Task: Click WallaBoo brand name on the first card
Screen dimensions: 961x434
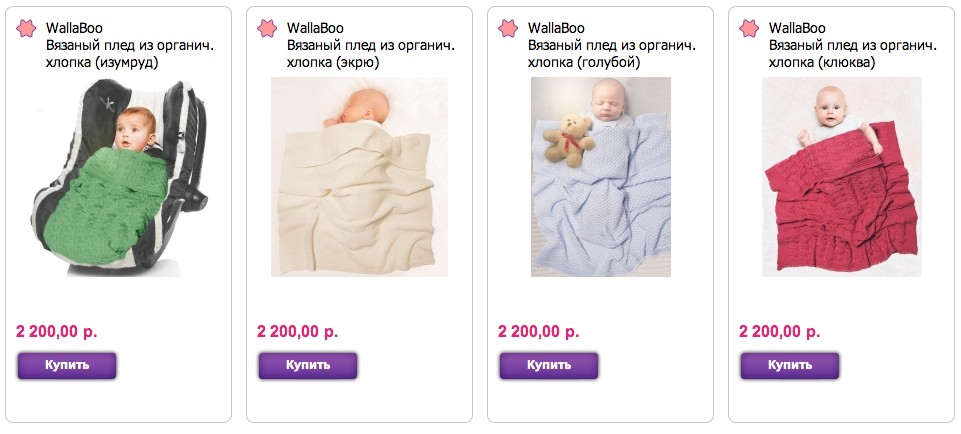Action: tap(74, 28)
